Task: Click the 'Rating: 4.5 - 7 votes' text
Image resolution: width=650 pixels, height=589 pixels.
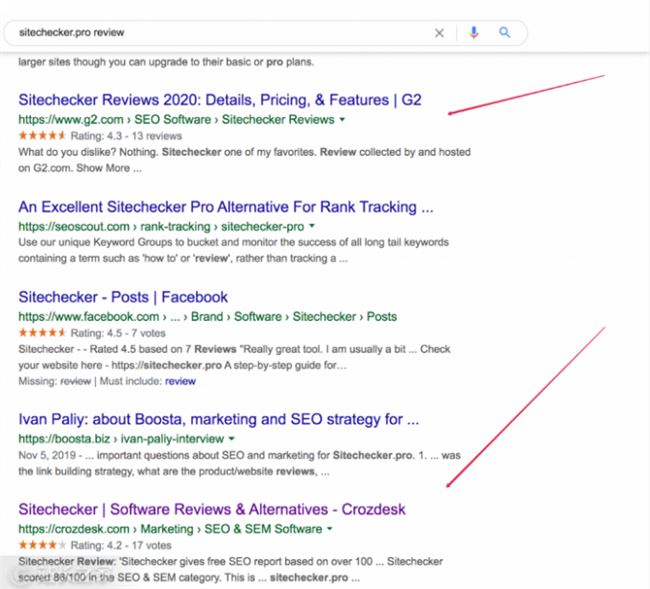Action: (x=118, y=333)
